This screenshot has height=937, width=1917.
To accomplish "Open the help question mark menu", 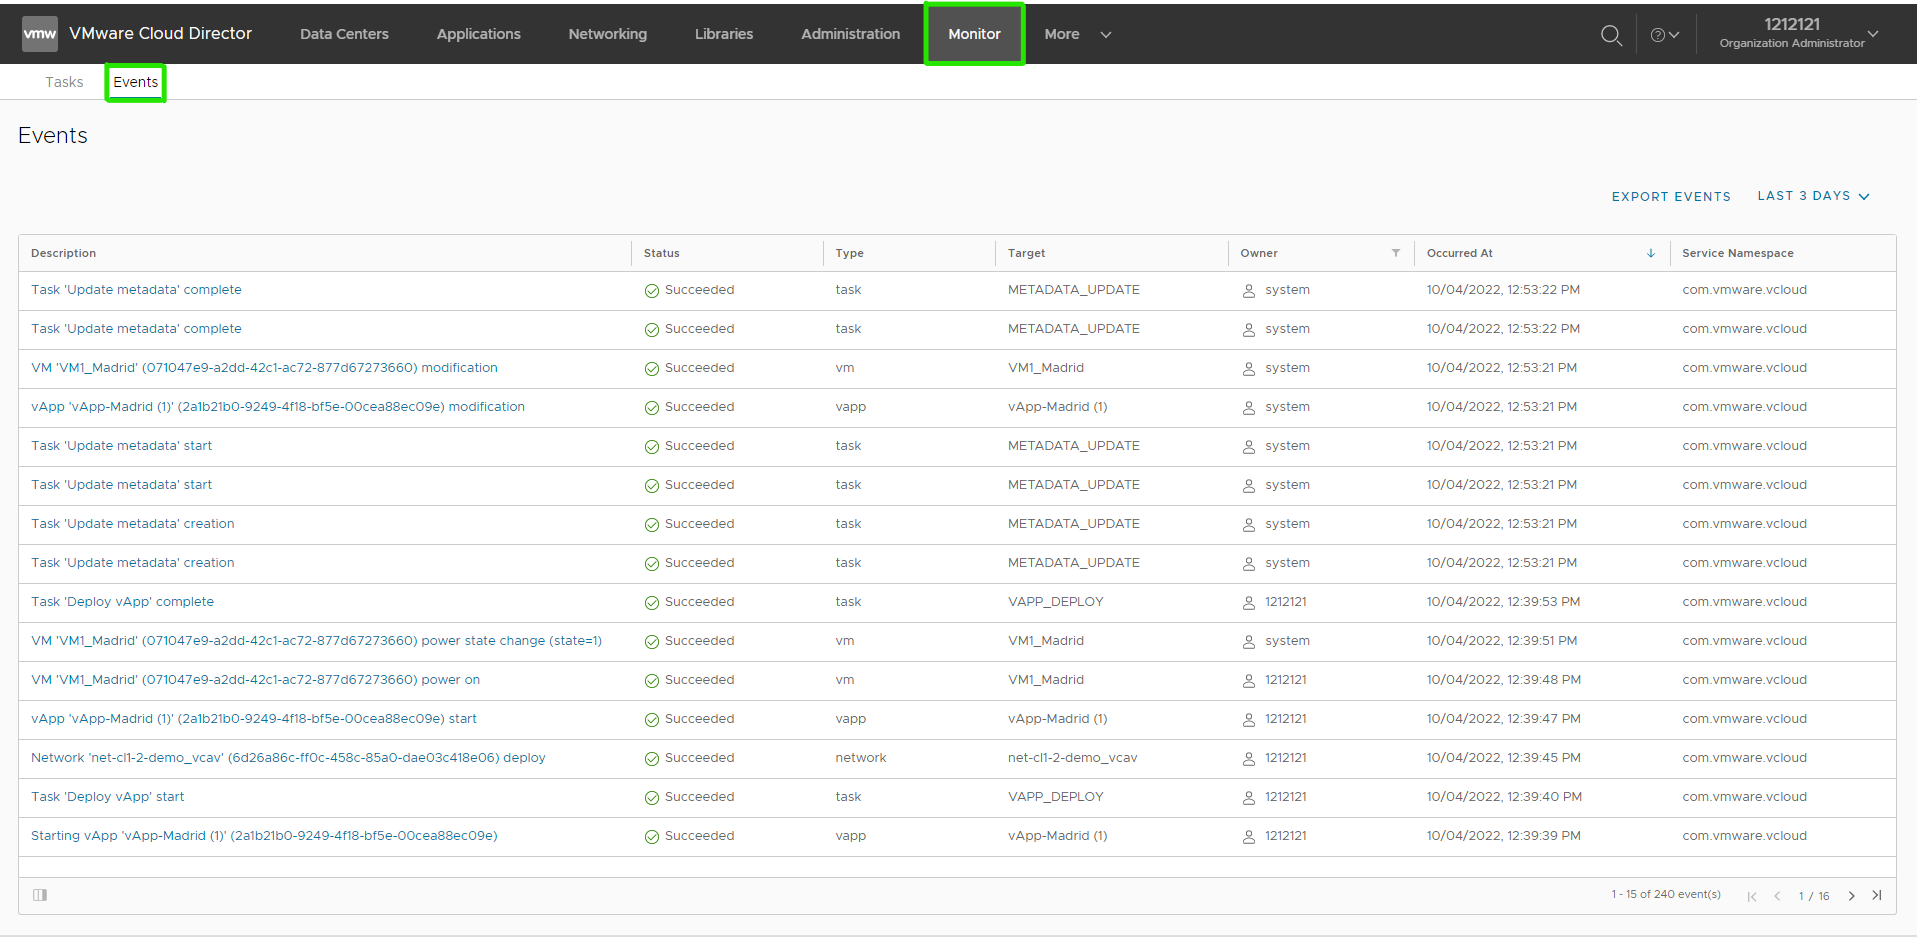I will tap(1664, 35).
